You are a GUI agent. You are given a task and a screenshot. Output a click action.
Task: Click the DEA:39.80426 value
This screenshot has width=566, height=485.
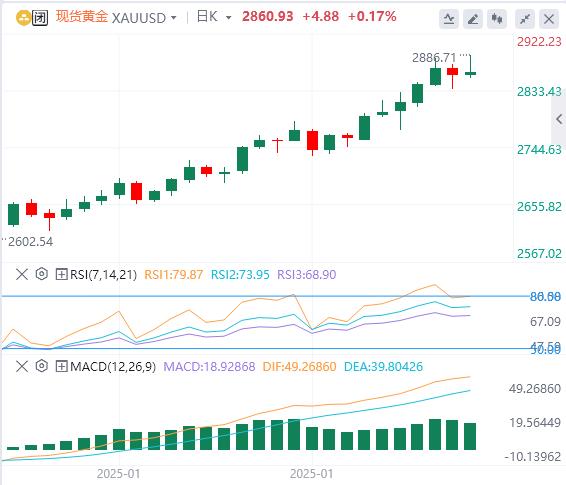[383, 367]
